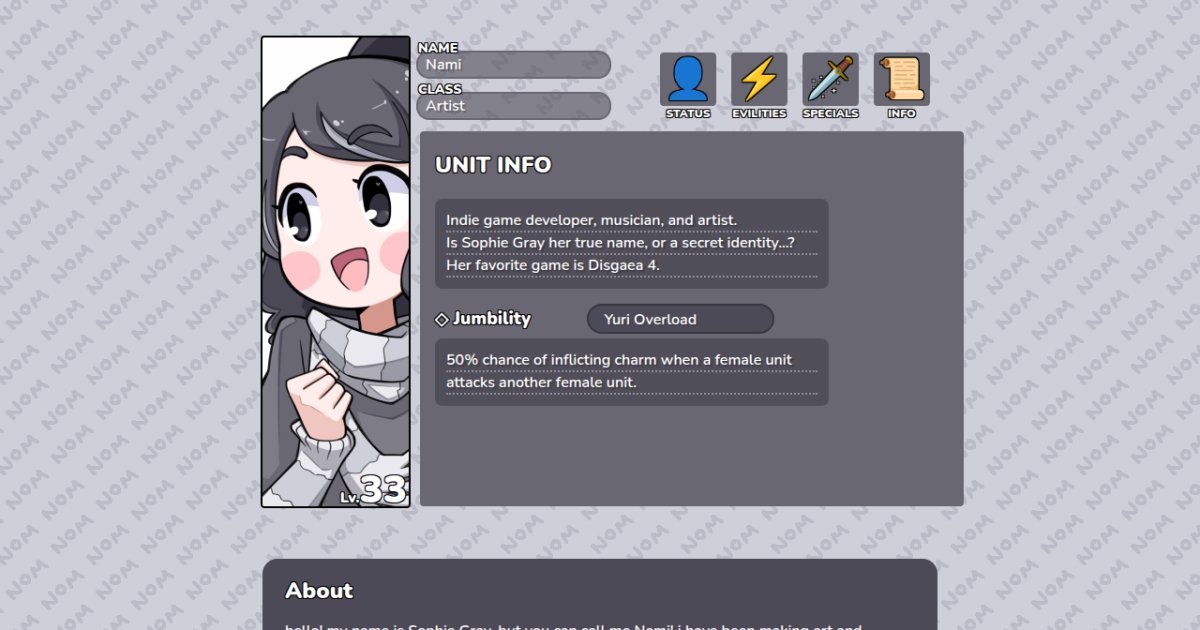
Task: Click the About paragraph text
Action: 573,627
